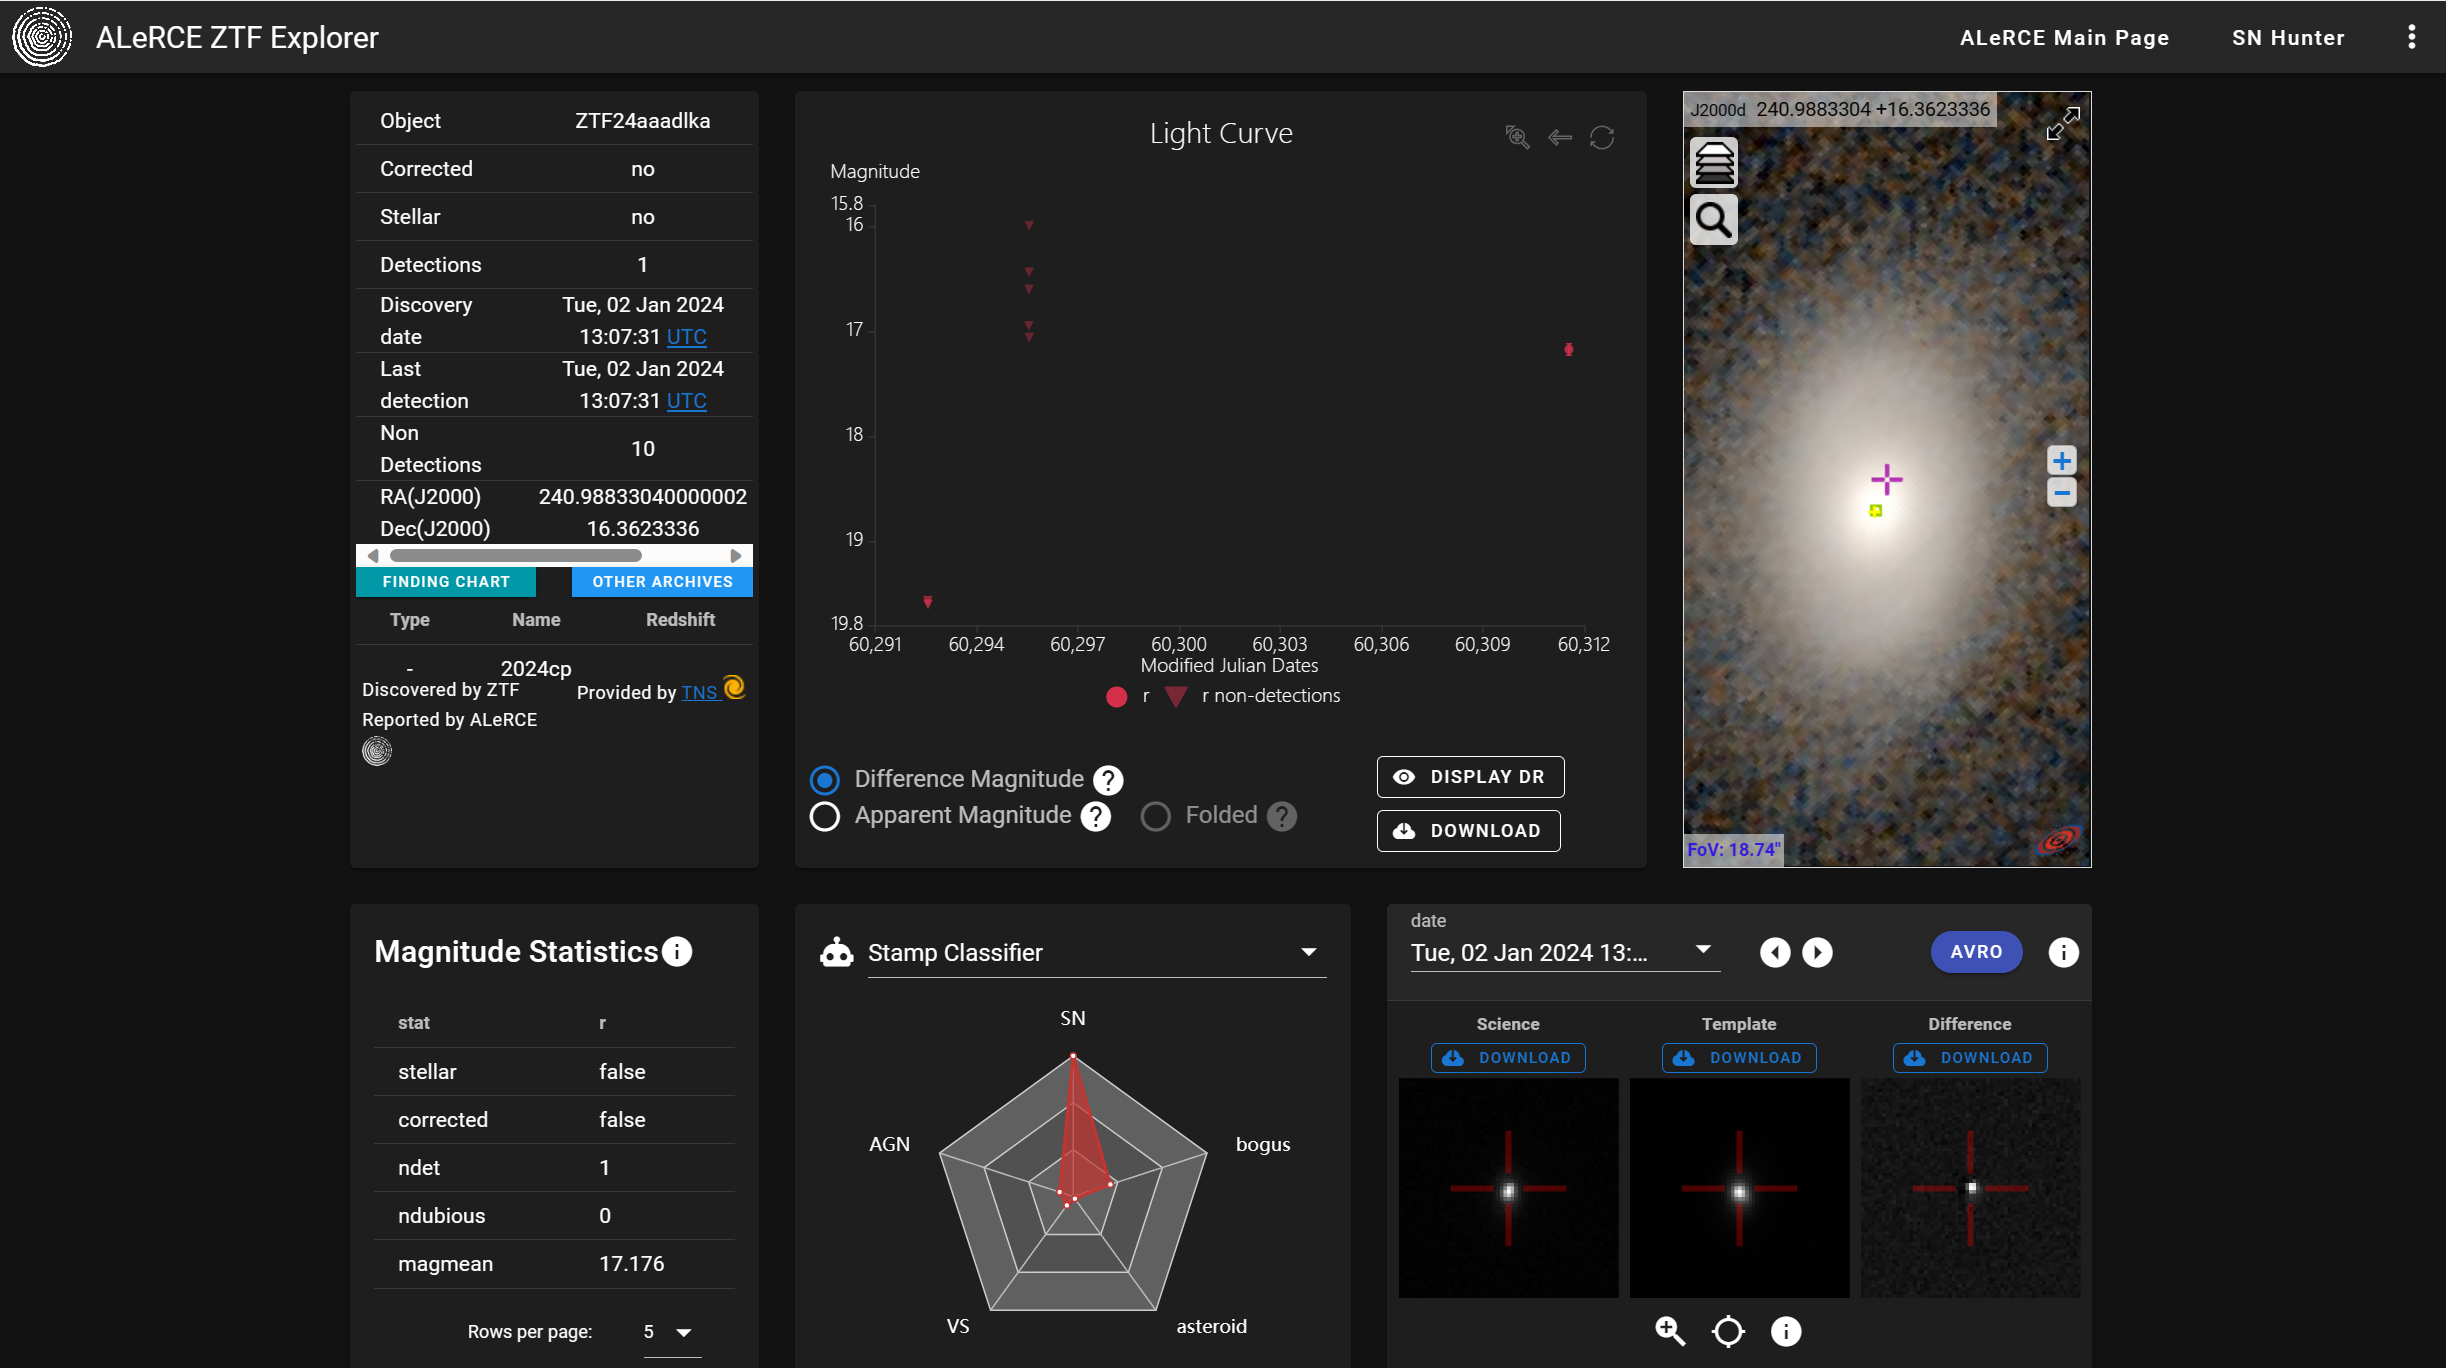Expand the sky viewer to fullscreen

click(x=2062, y=124)
